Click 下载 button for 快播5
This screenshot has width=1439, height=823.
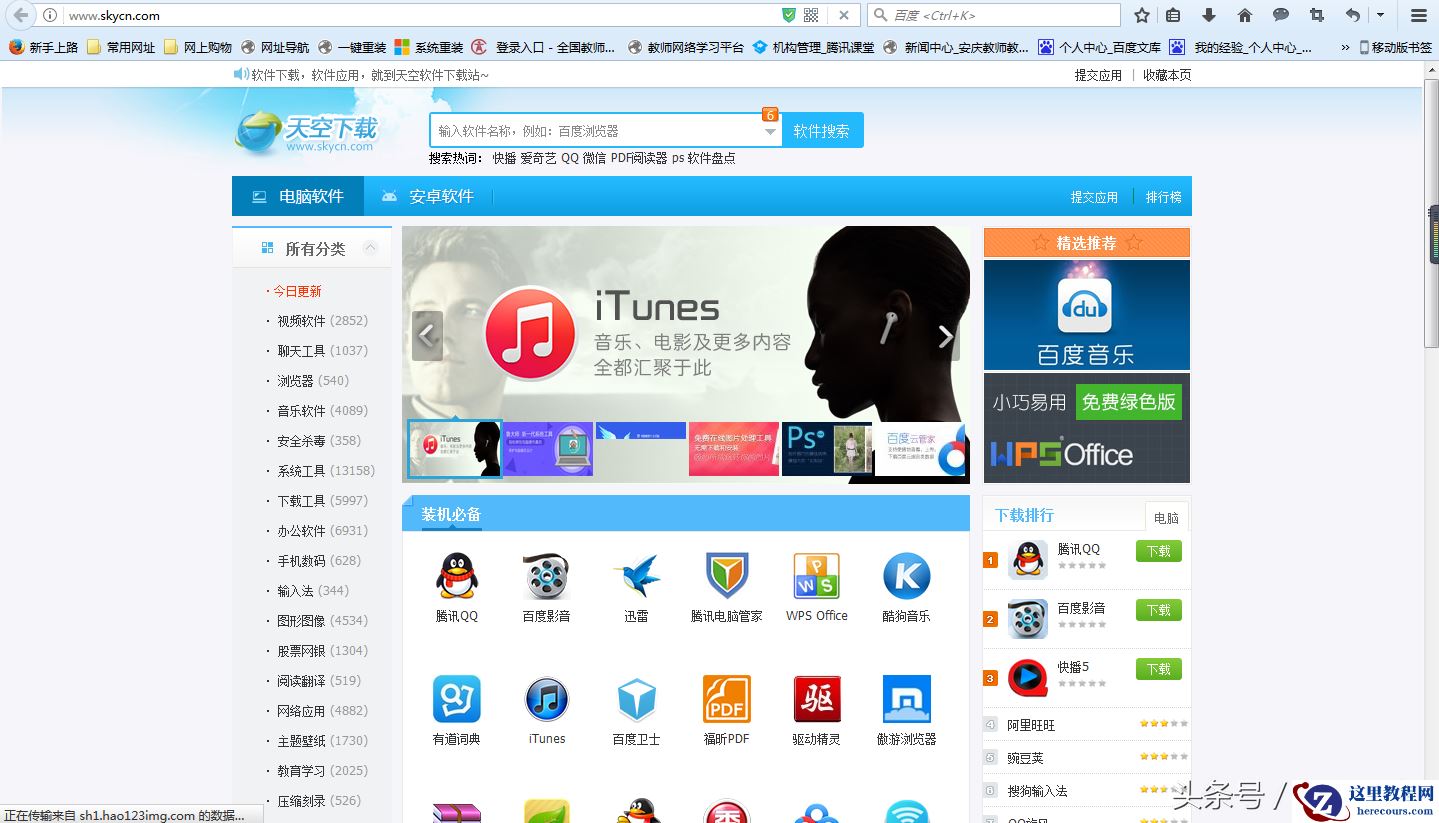pos(1158,669)
